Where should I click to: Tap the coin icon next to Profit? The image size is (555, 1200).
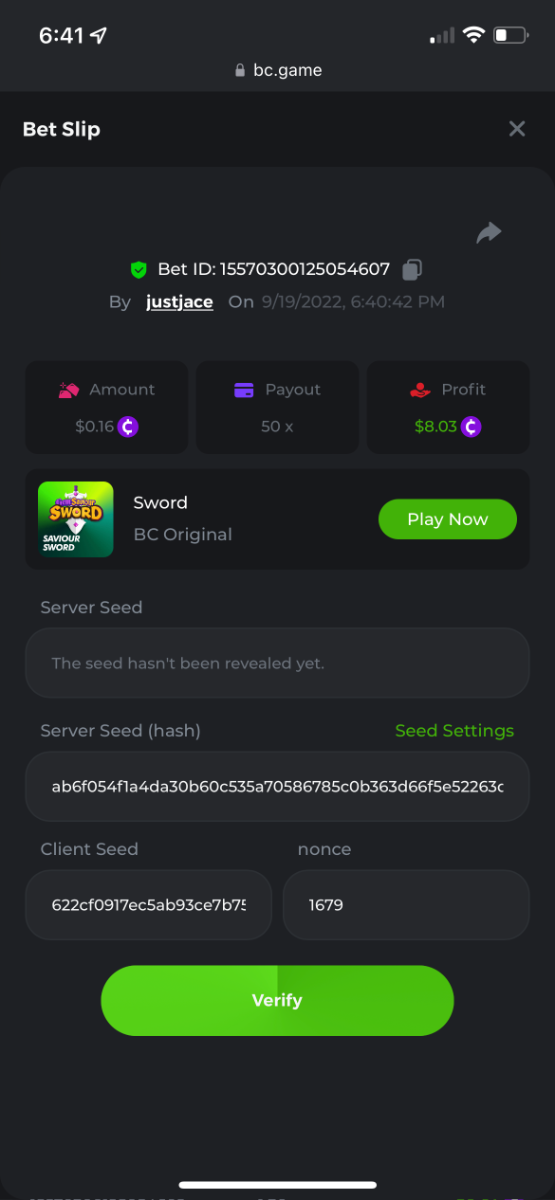(471, 426)
